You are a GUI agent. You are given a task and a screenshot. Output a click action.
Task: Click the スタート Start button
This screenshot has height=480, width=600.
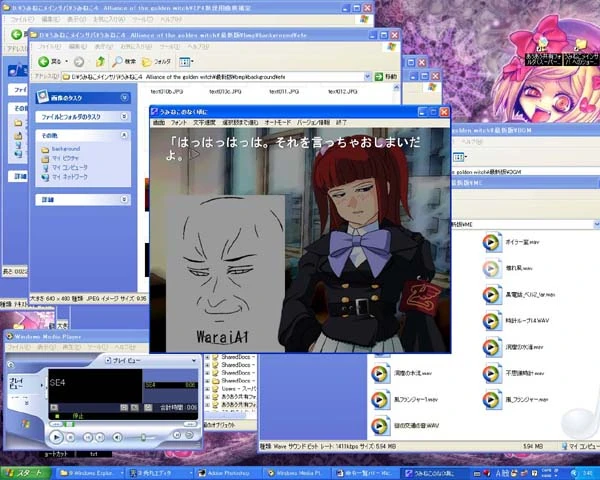pyautogui.click(x=25, y=473)
